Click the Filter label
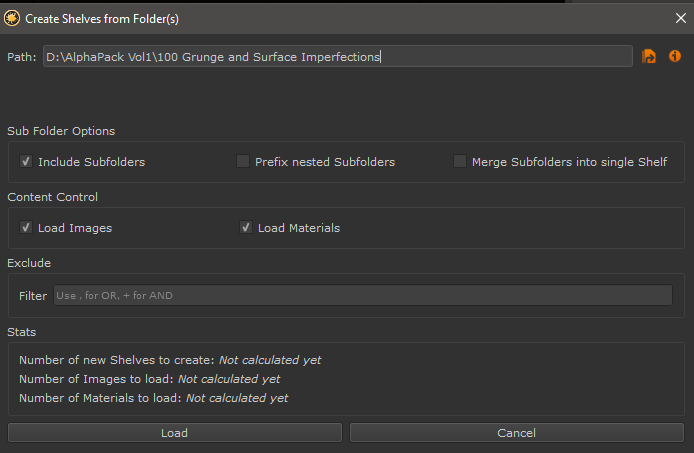Screen dimensions: 694x453 point(33,296)
